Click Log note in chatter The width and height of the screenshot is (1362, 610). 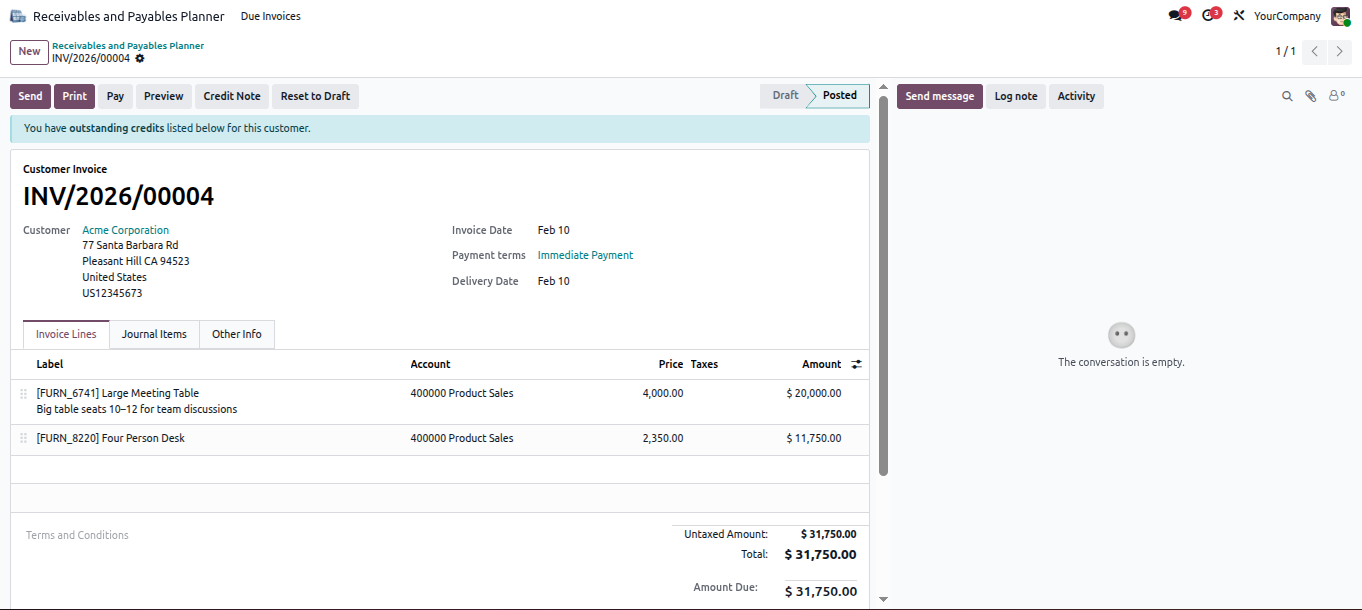tap(1016, 96)
